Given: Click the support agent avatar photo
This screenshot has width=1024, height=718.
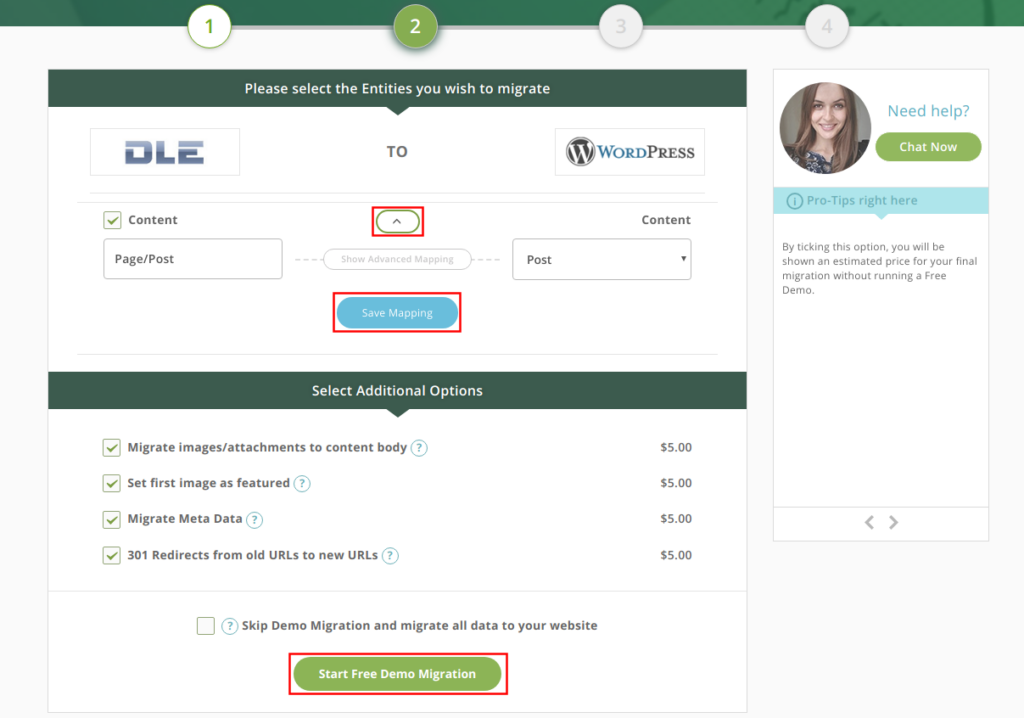Looking at the screenshot, I should coord(825,128).
